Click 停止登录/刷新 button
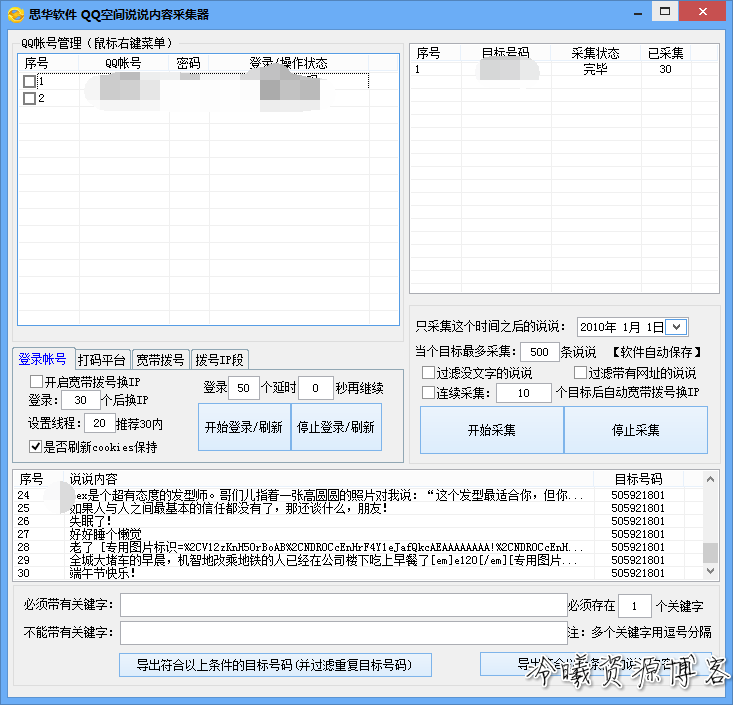This screenshot has height=705, width=733. [336, 427]
